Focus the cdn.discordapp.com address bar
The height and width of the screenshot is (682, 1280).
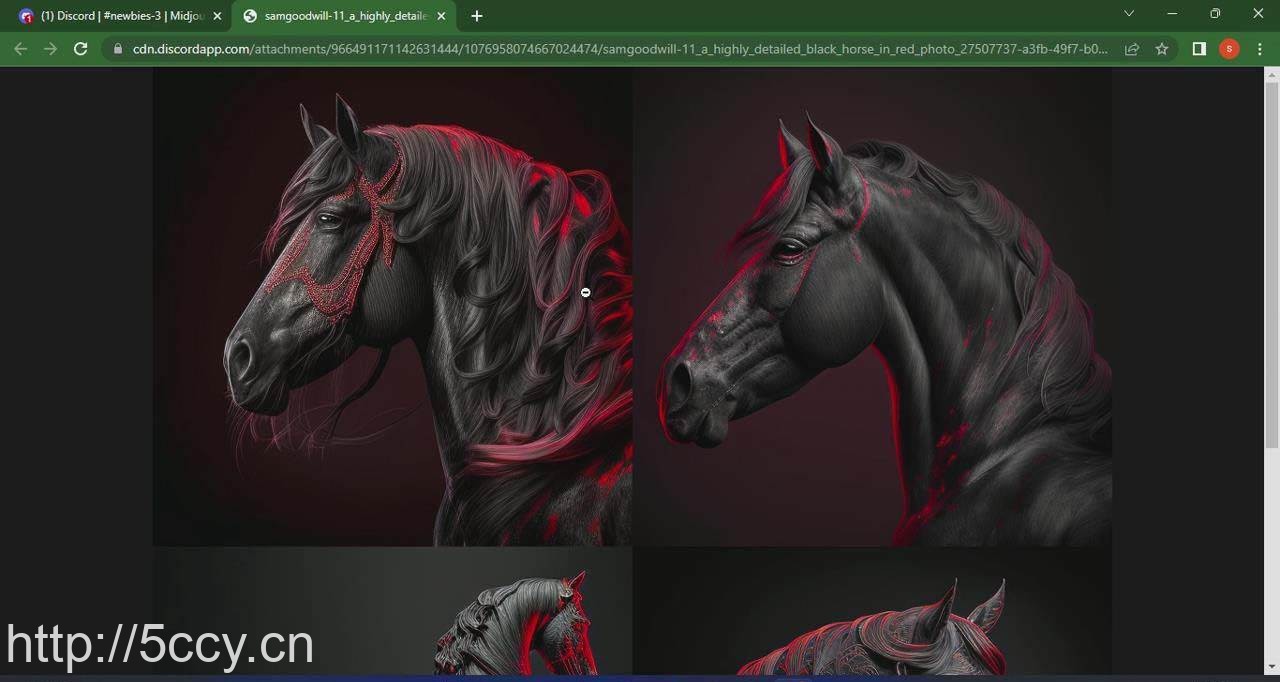[620, 49]
